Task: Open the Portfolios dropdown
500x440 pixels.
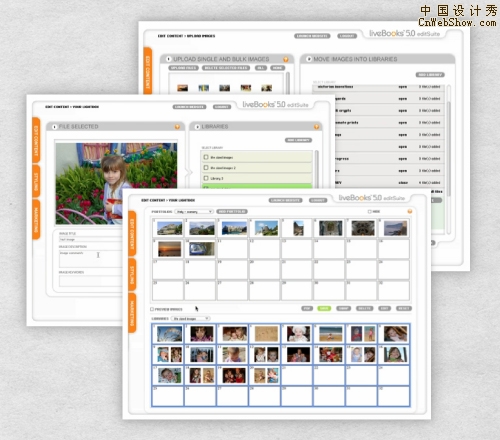Action: point(194,212)
